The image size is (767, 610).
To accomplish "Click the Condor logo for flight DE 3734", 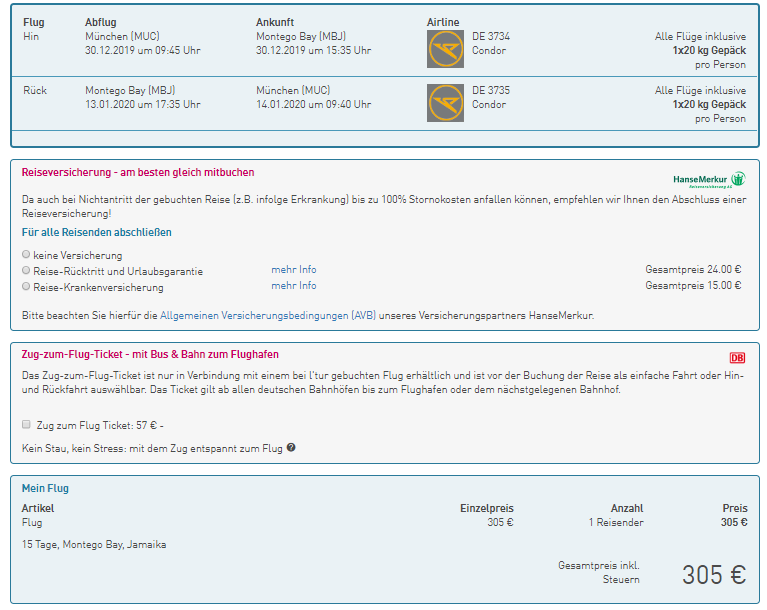I will click(445, 49).
